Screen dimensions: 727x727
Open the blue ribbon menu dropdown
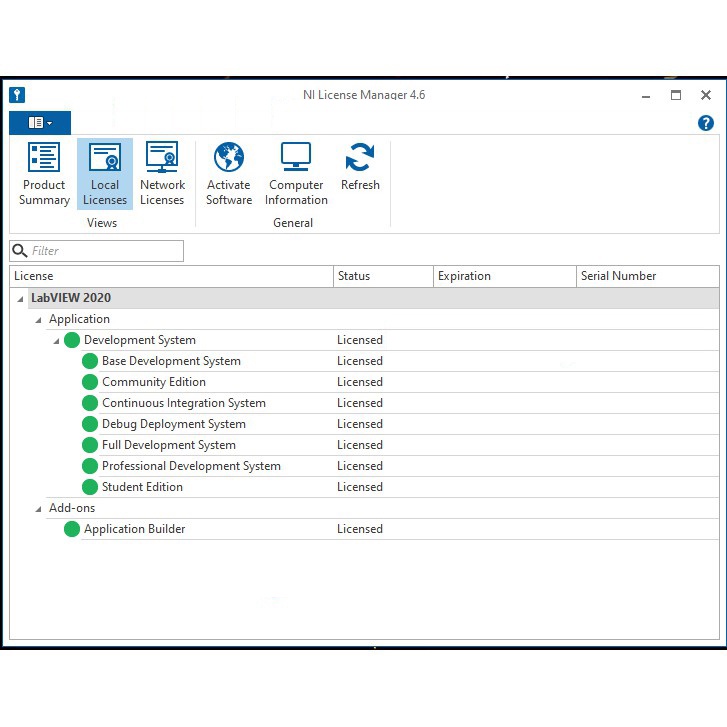[x=40, y=123]
